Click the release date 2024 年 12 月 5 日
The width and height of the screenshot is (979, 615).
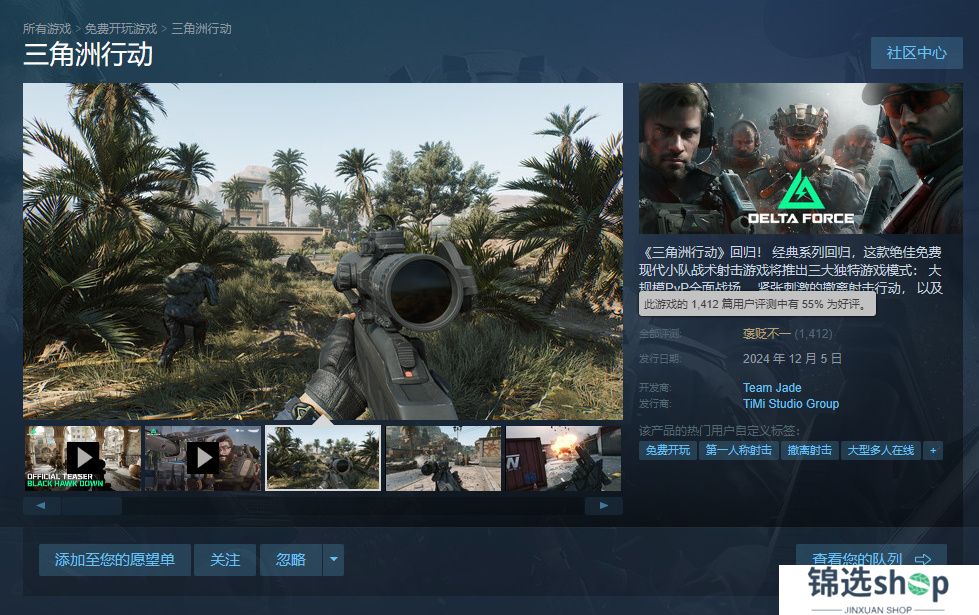(792, 359)
